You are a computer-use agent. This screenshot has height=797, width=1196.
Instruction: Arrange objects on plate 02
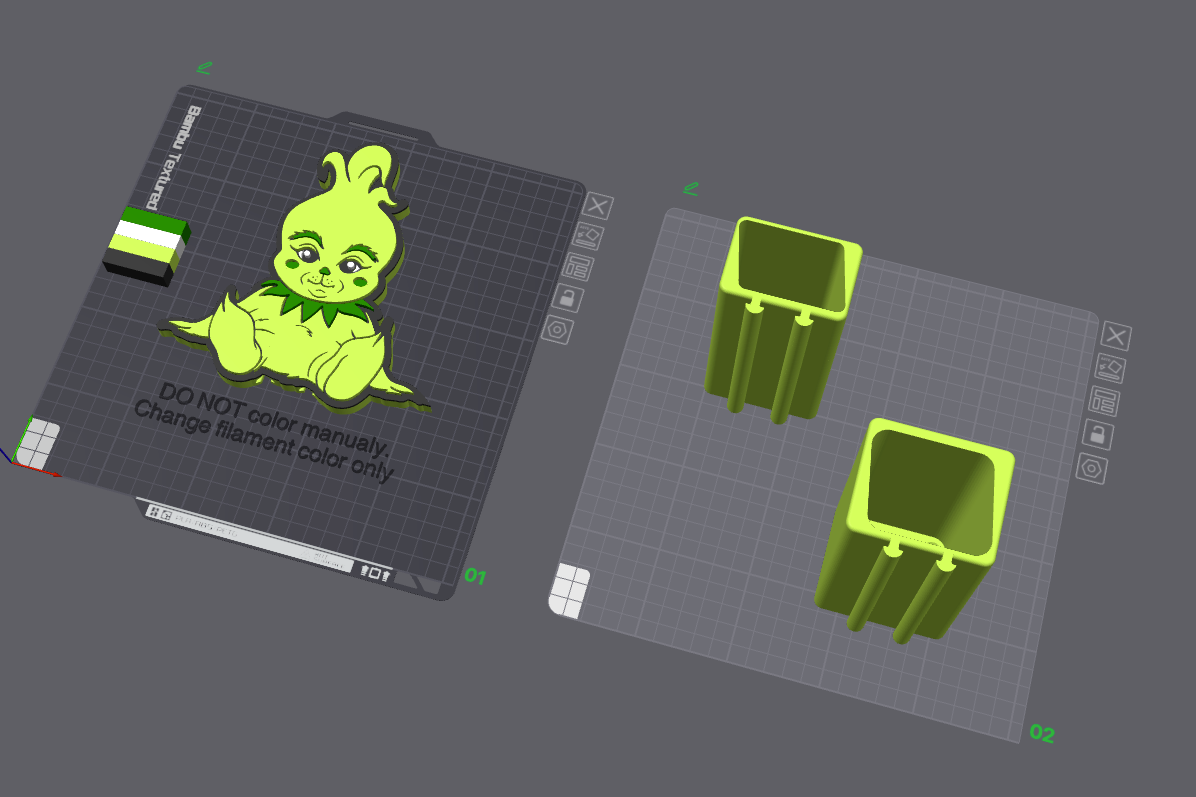tap(1103, 402)
